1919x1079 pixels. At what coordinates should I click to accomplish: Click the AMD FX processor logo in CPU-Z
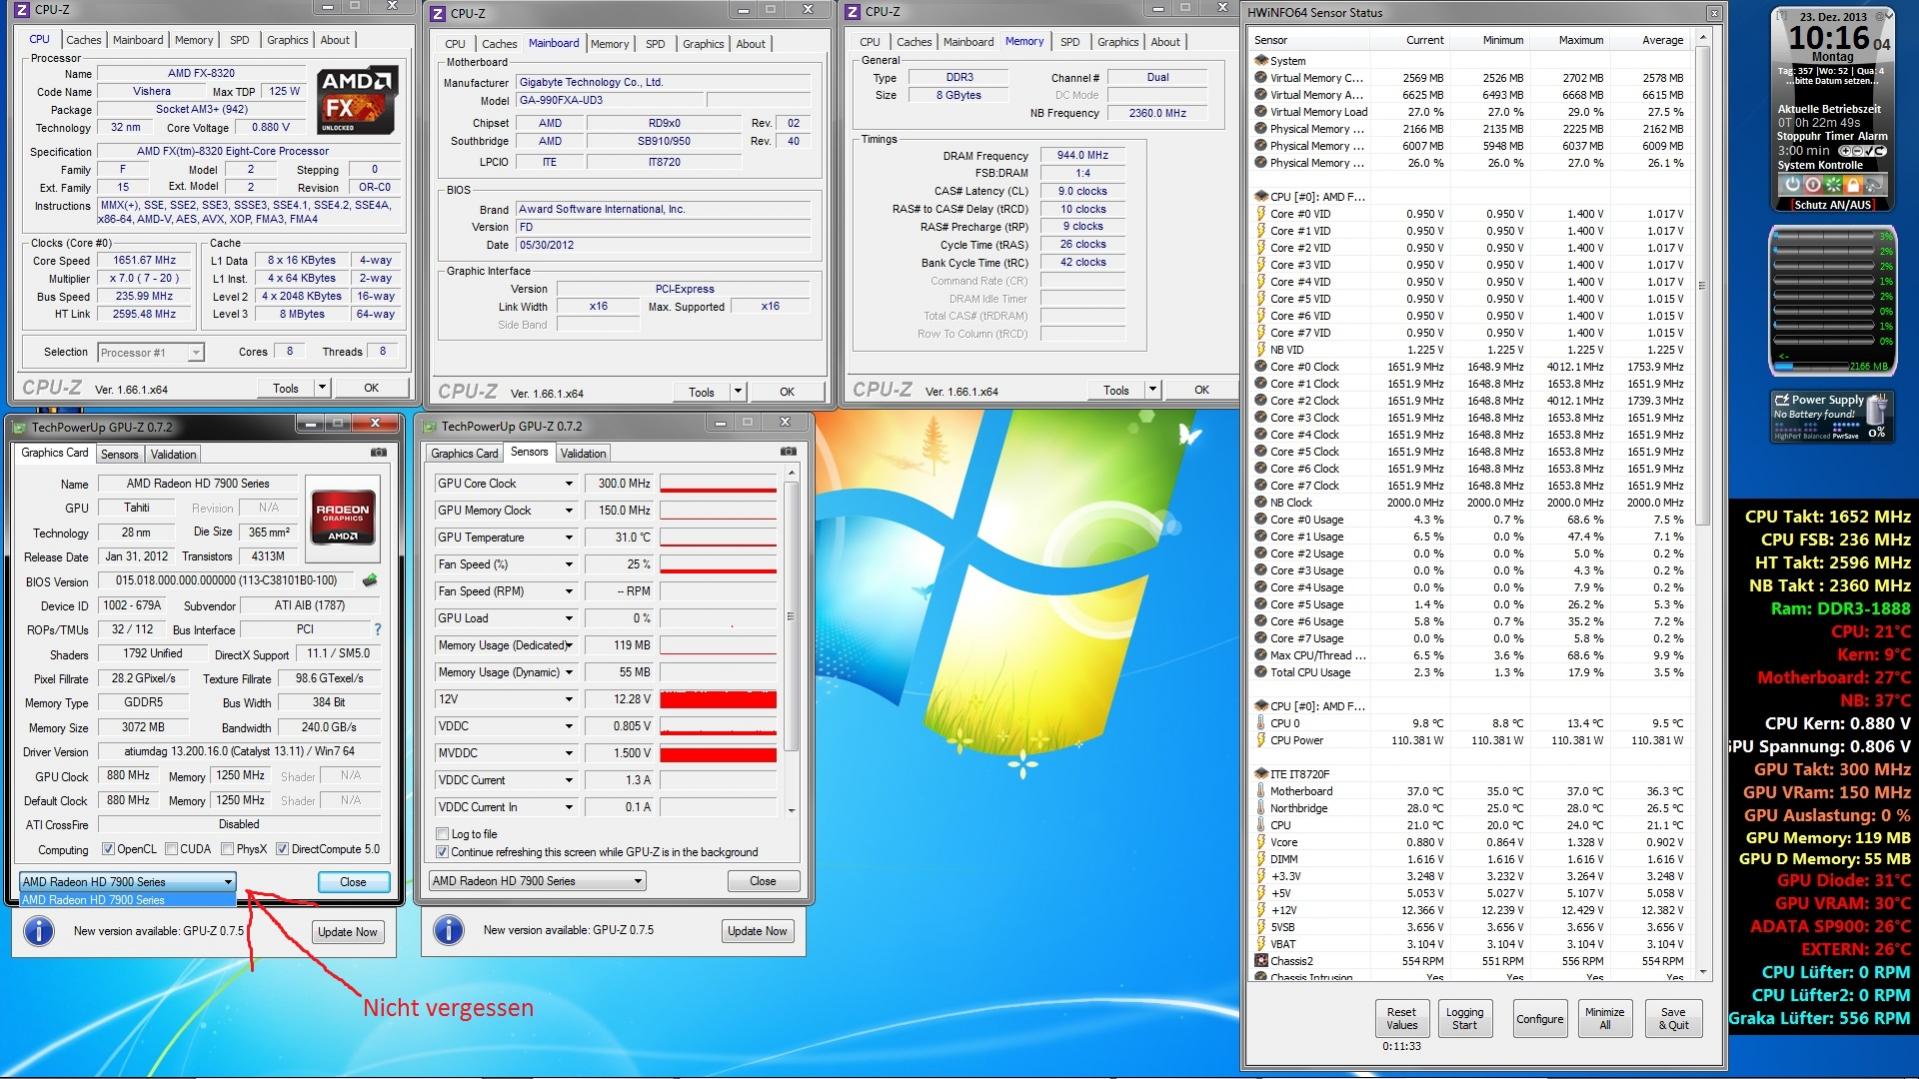pyautogui.click(x=357, y=100)
